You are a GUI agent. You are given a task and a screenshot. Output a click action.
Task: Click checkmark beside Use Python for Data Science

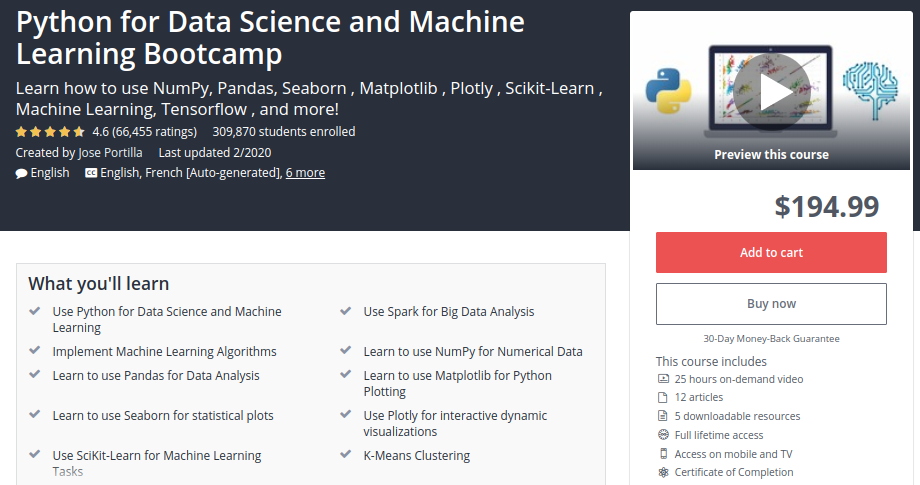35,311
